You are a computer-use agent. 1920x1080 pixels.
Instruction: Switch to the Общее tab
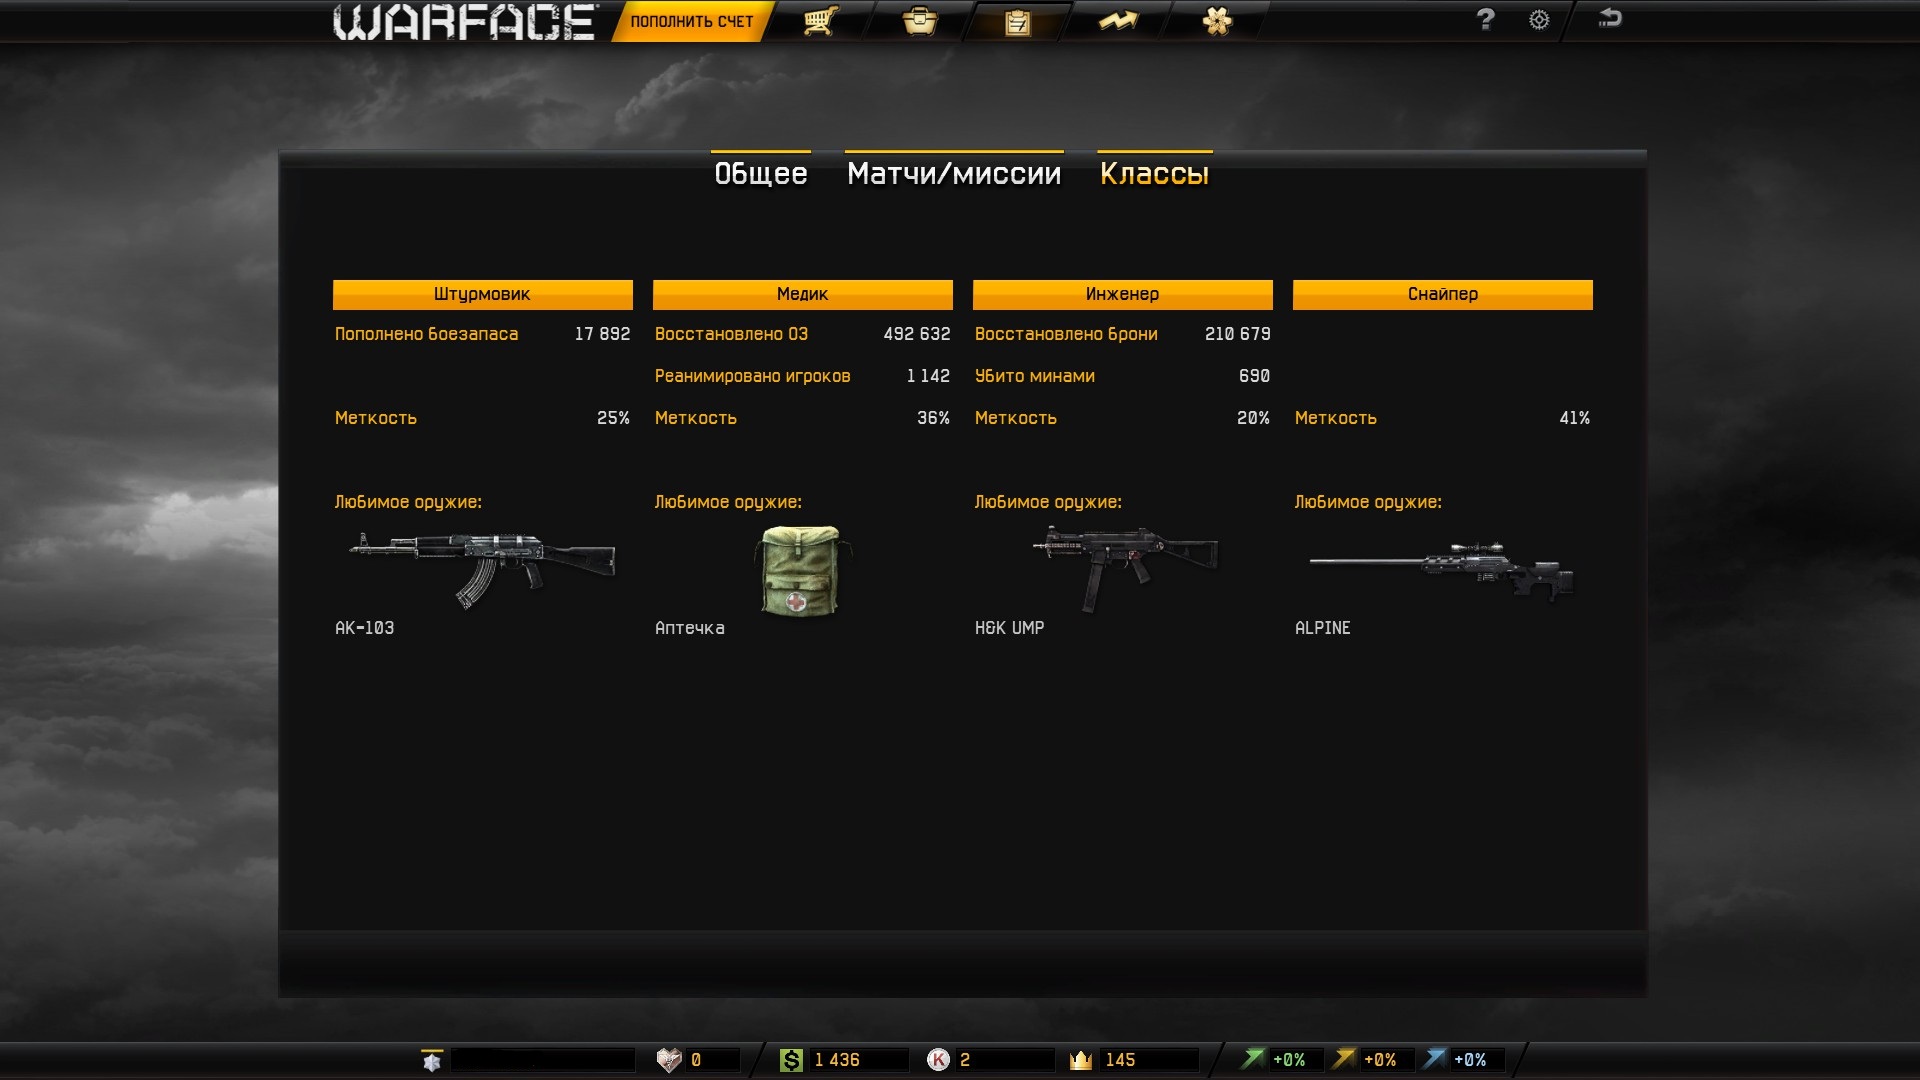(761, 173)
